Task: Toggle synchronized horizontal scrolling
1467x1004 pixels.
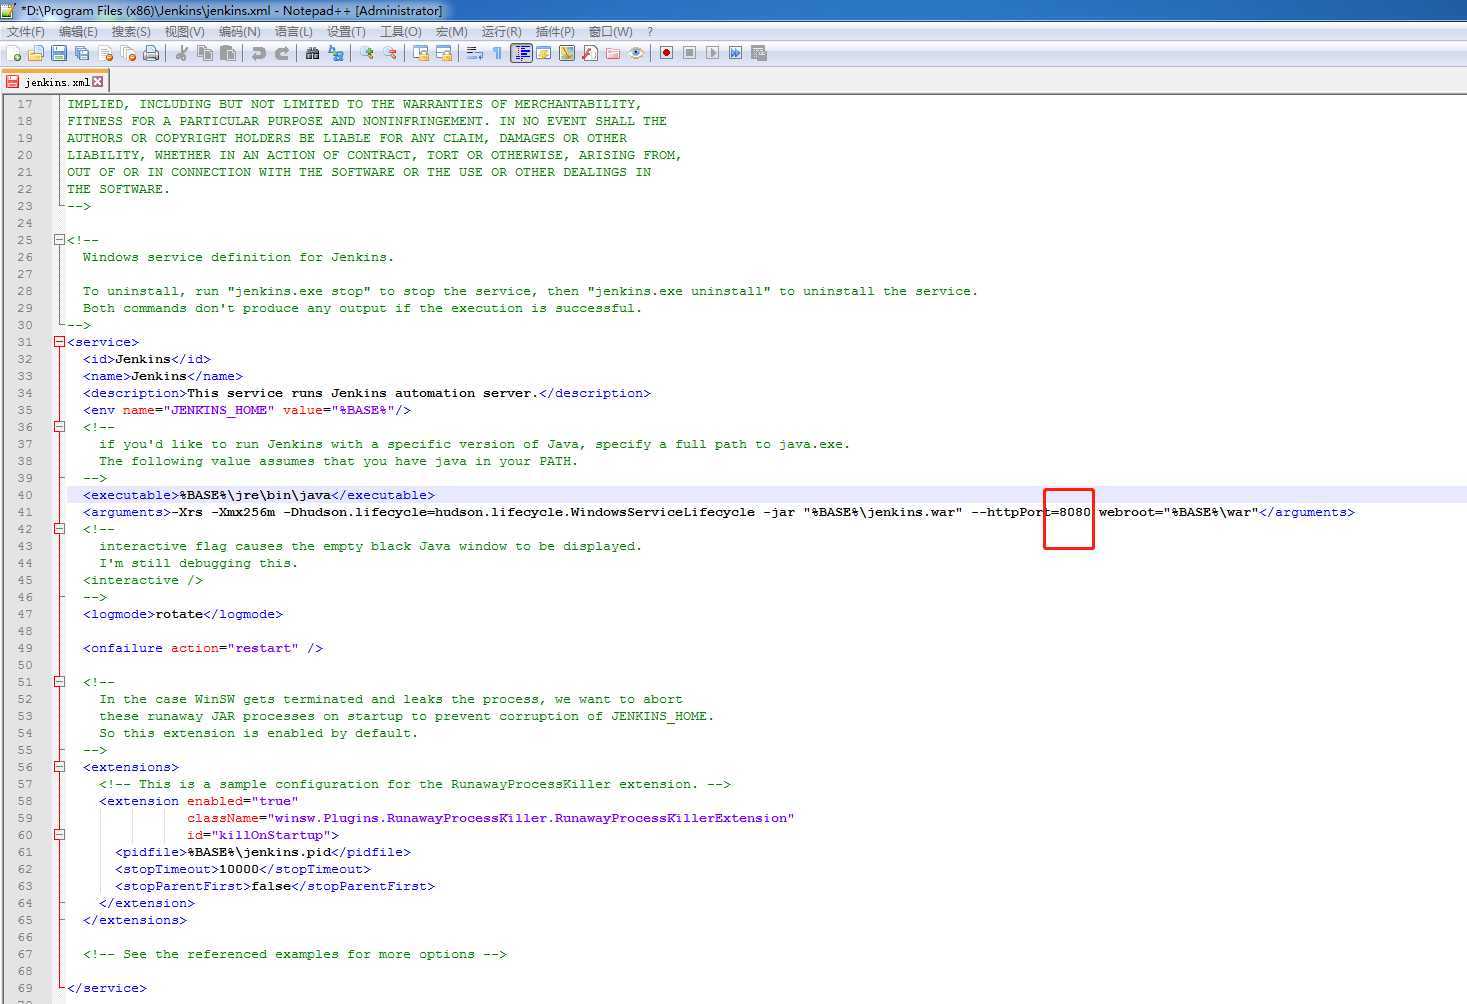Action: click(x=443, y=53)
